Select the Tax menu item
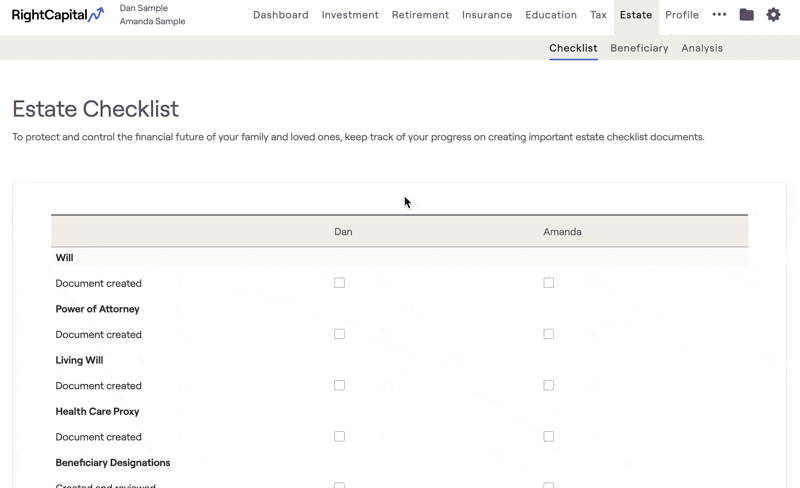800x488 pixels. (x=598, y=15)
